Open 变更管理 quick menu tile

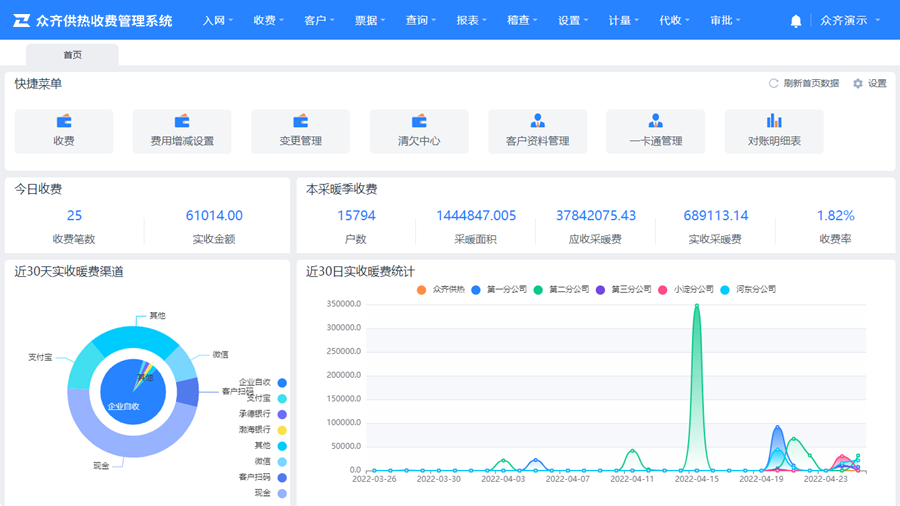tap(300, 131)
